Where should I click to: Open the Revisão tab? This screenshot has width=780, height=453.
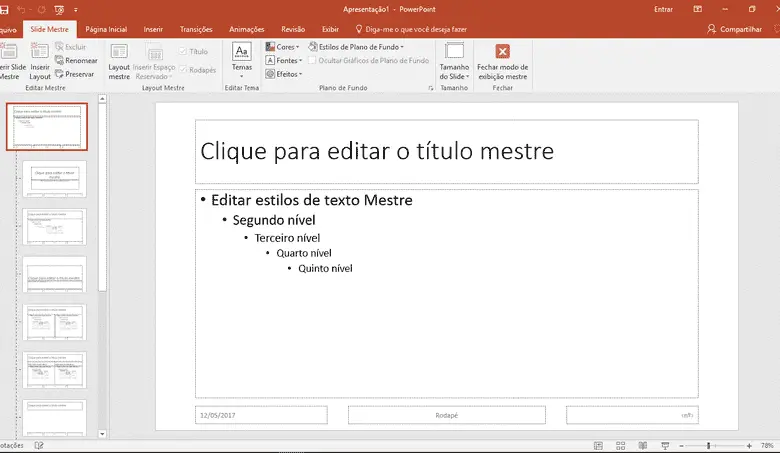tap(293, 29)
